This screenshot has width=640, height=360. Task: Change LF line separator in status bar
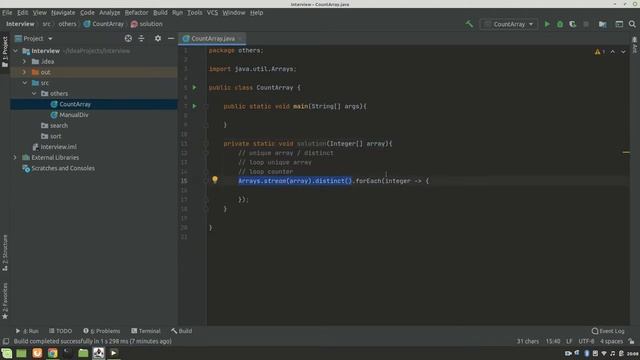pos(569,341)
